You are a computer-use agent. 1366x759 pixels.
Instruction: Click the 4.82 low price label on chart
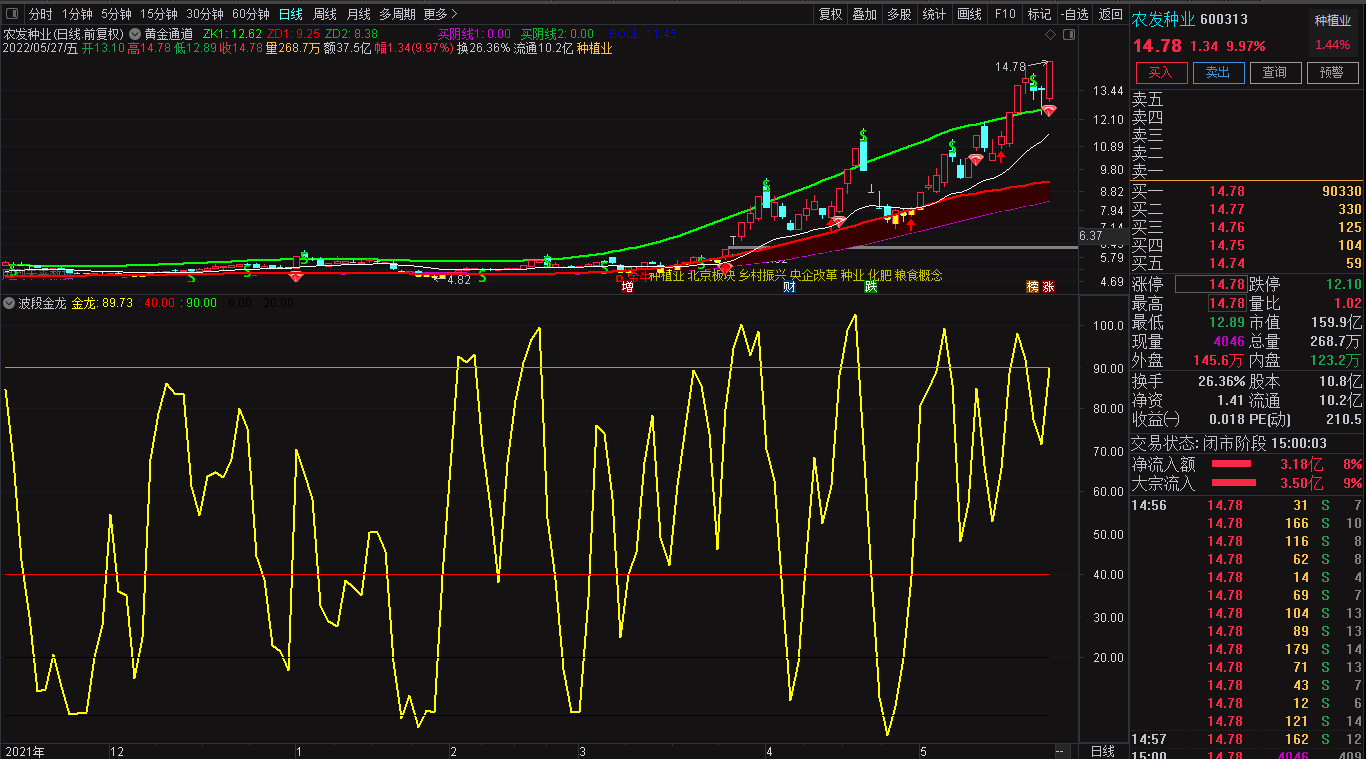pos(458,280)
